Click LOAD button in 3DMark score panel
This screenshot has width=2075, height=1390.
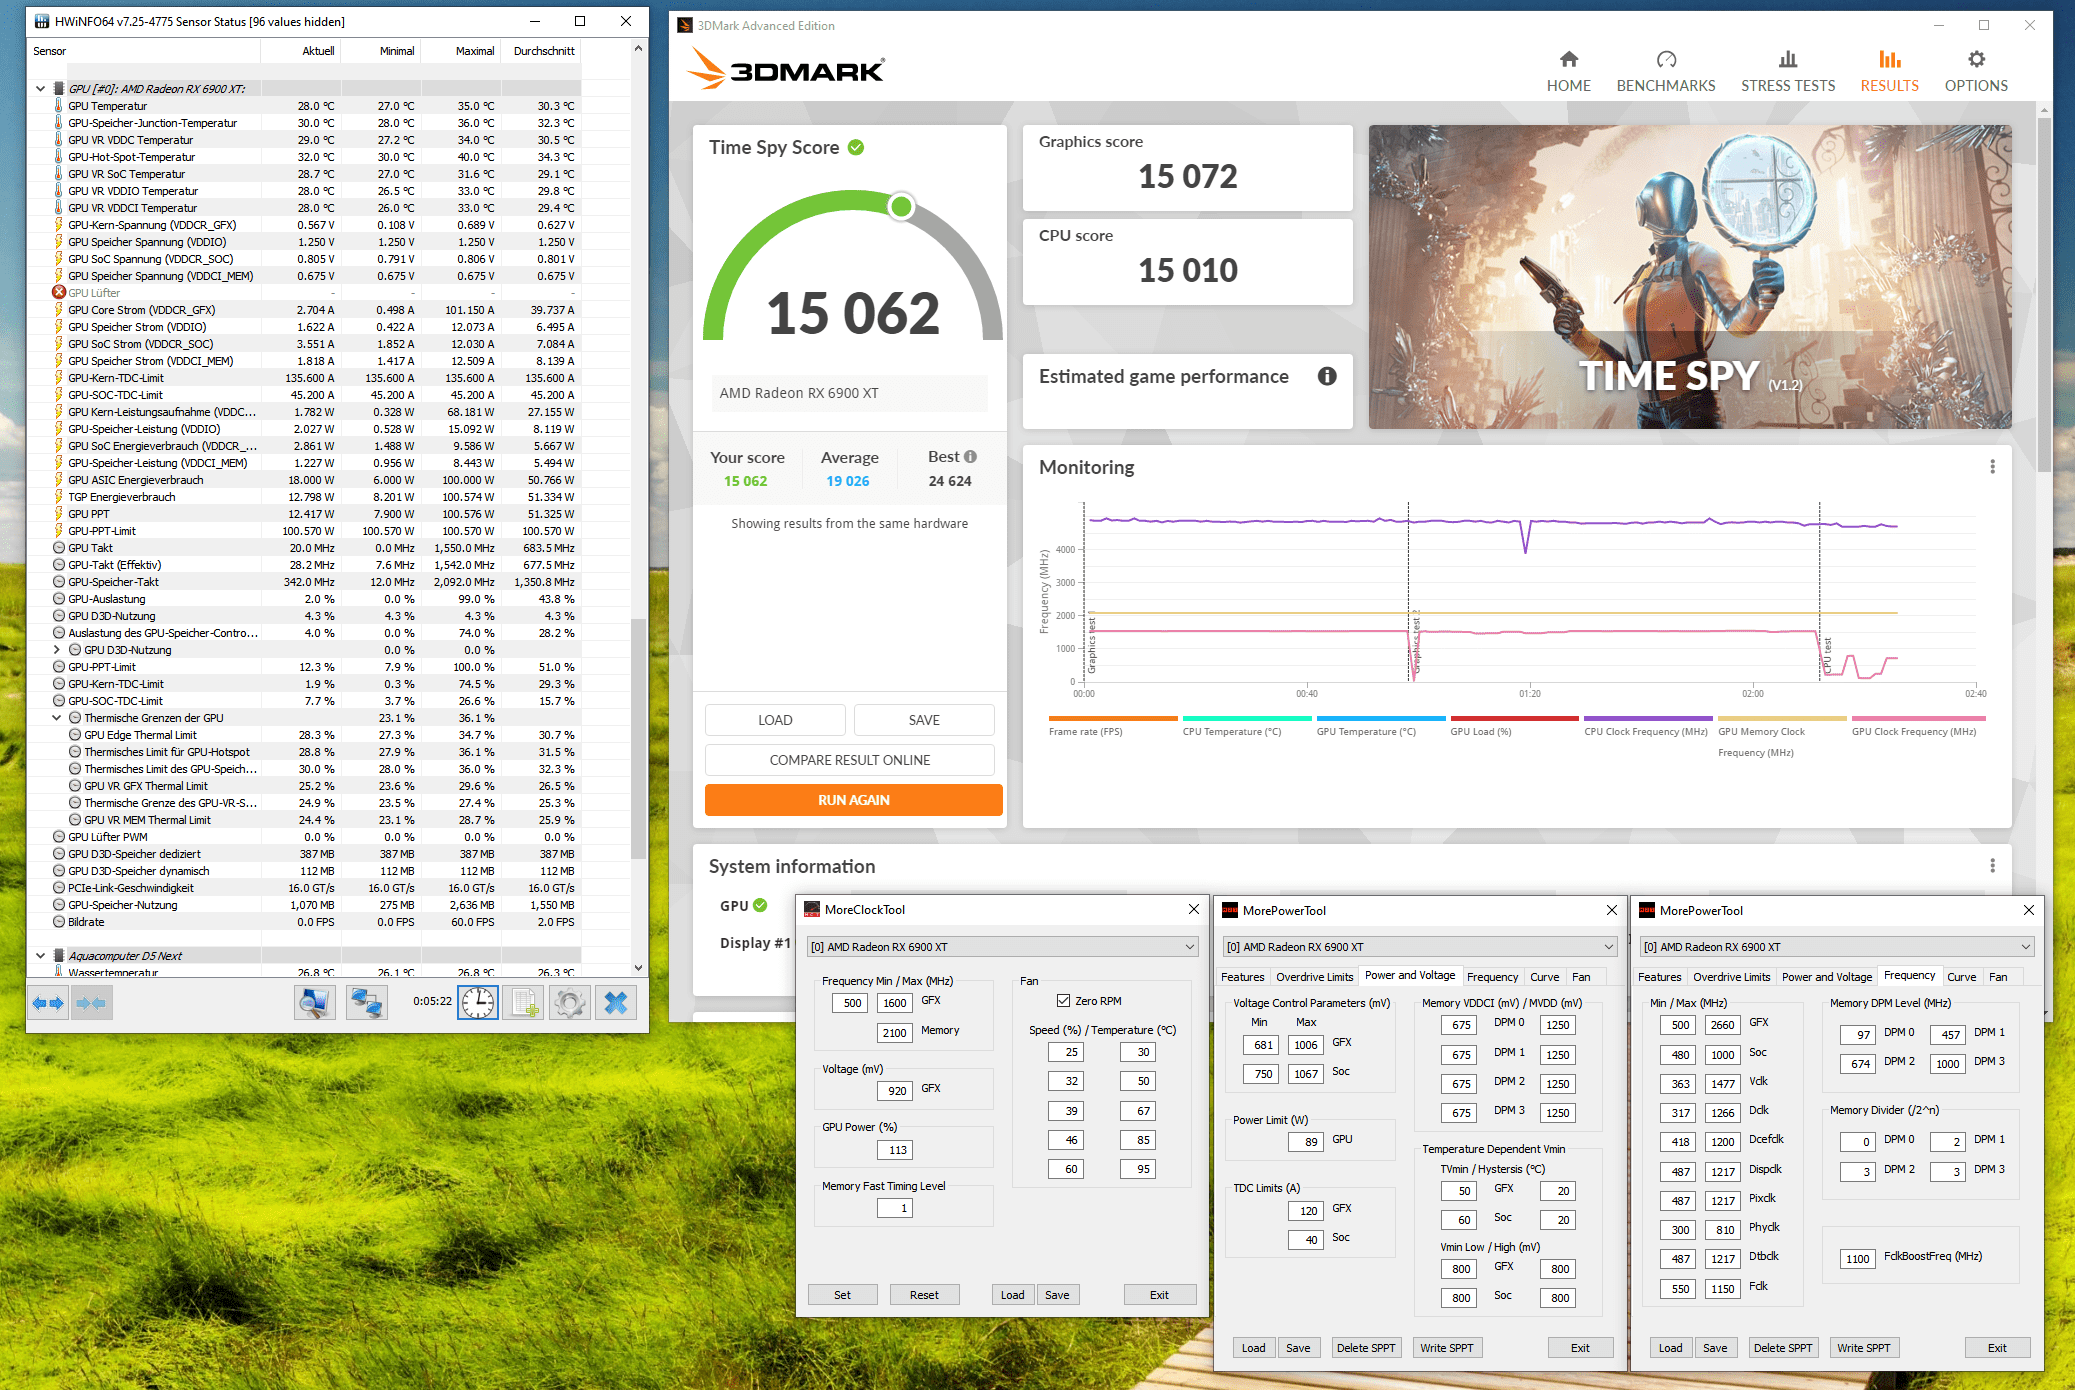click(775, 720)
